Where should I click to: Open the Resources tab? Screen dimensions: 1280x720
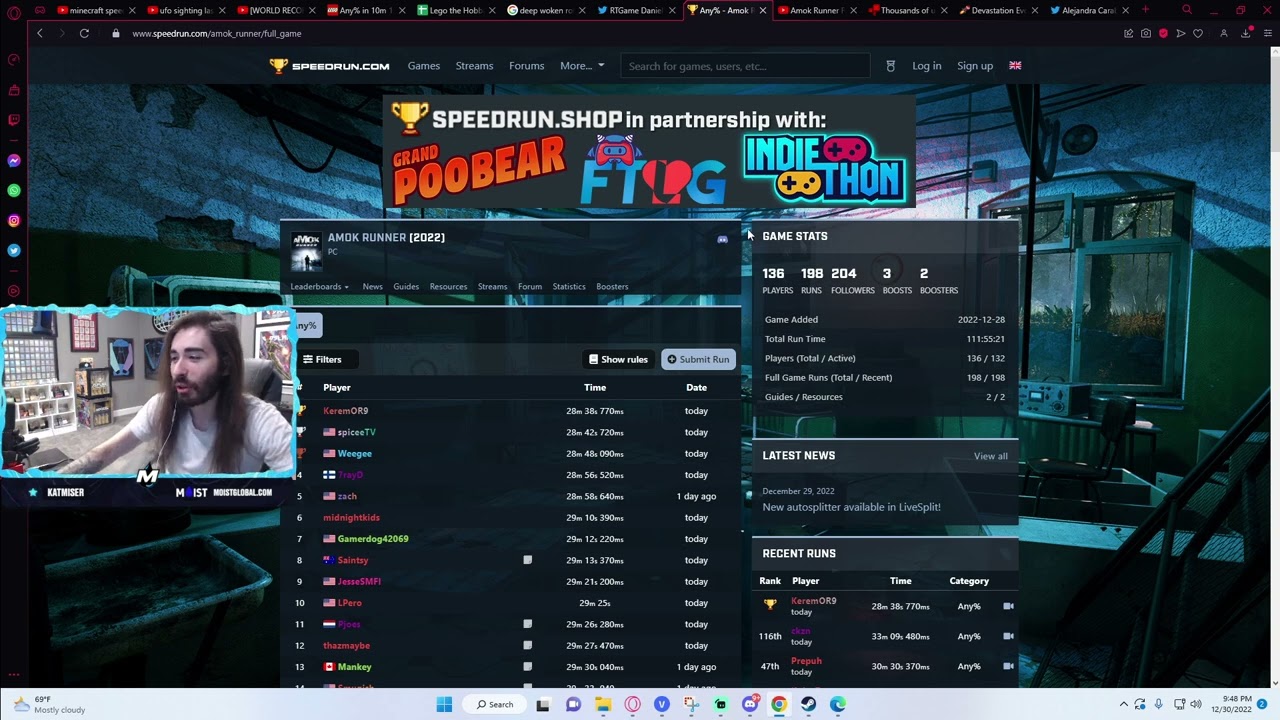(448, 286)
